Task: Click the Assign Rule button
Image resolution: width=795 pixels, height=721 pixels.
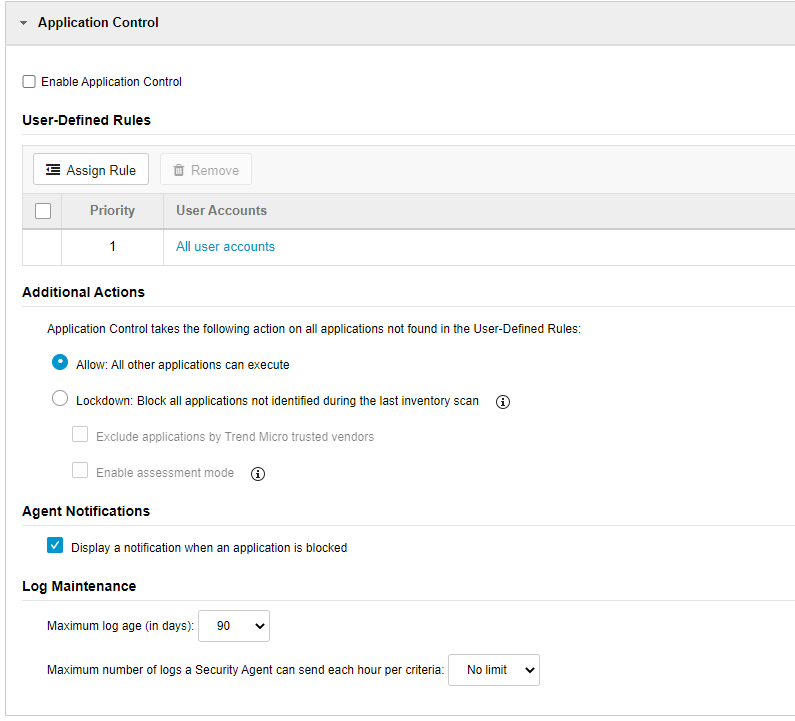Action: [91, 169]
